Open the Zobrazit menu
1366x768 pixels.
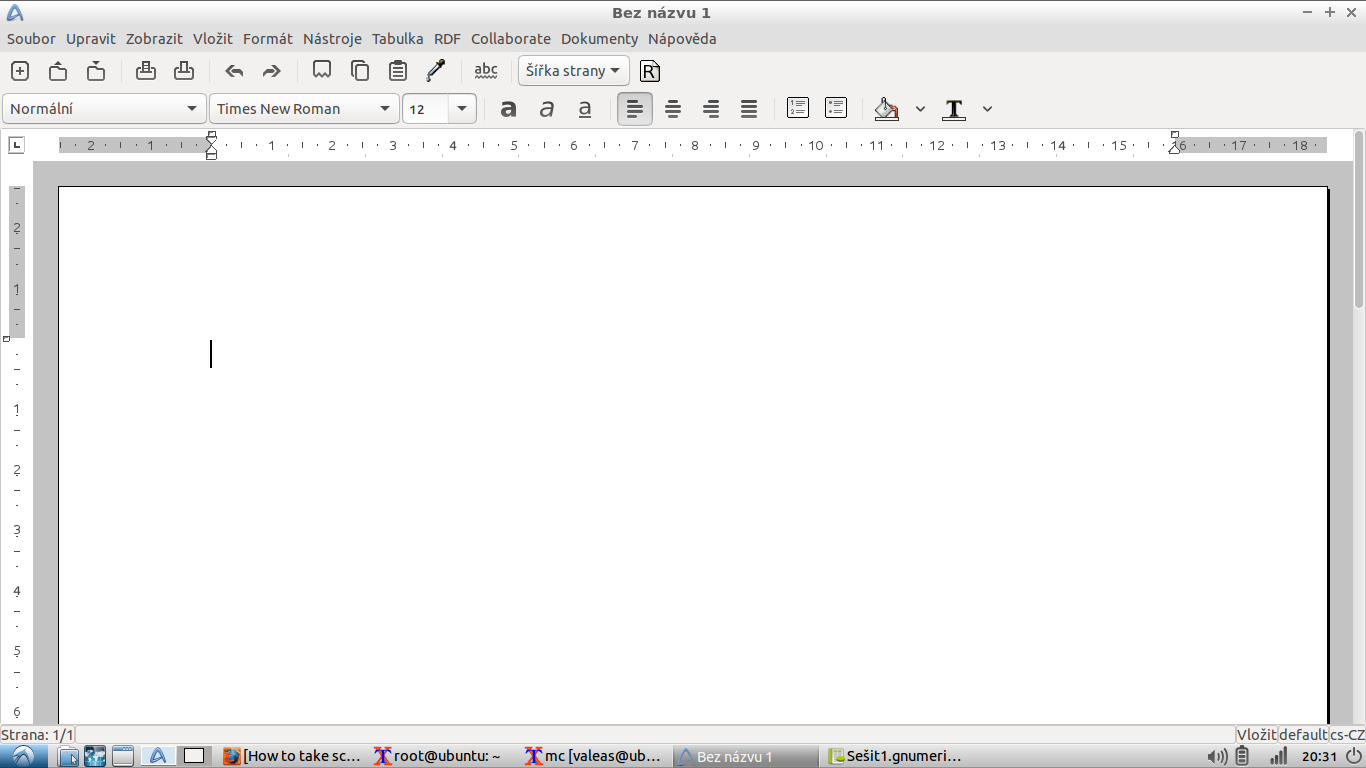(x=154, y=39)
